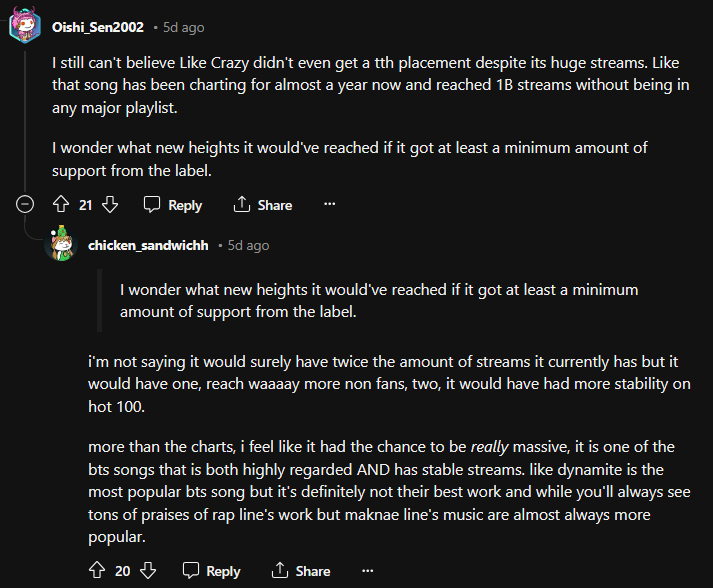Share chicken_sandwichh's reply
This screenshot has width=713, height=588.
coord(300,571)
